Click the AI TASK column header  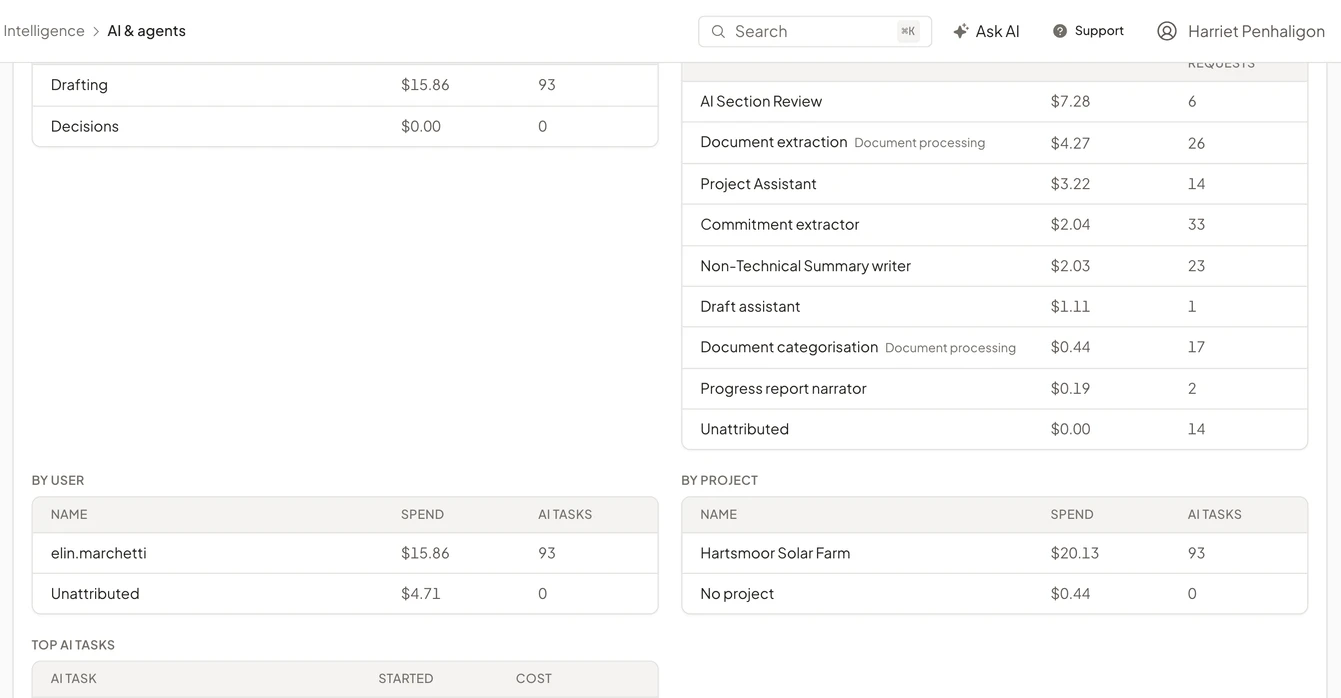click(x=74, y=679)
